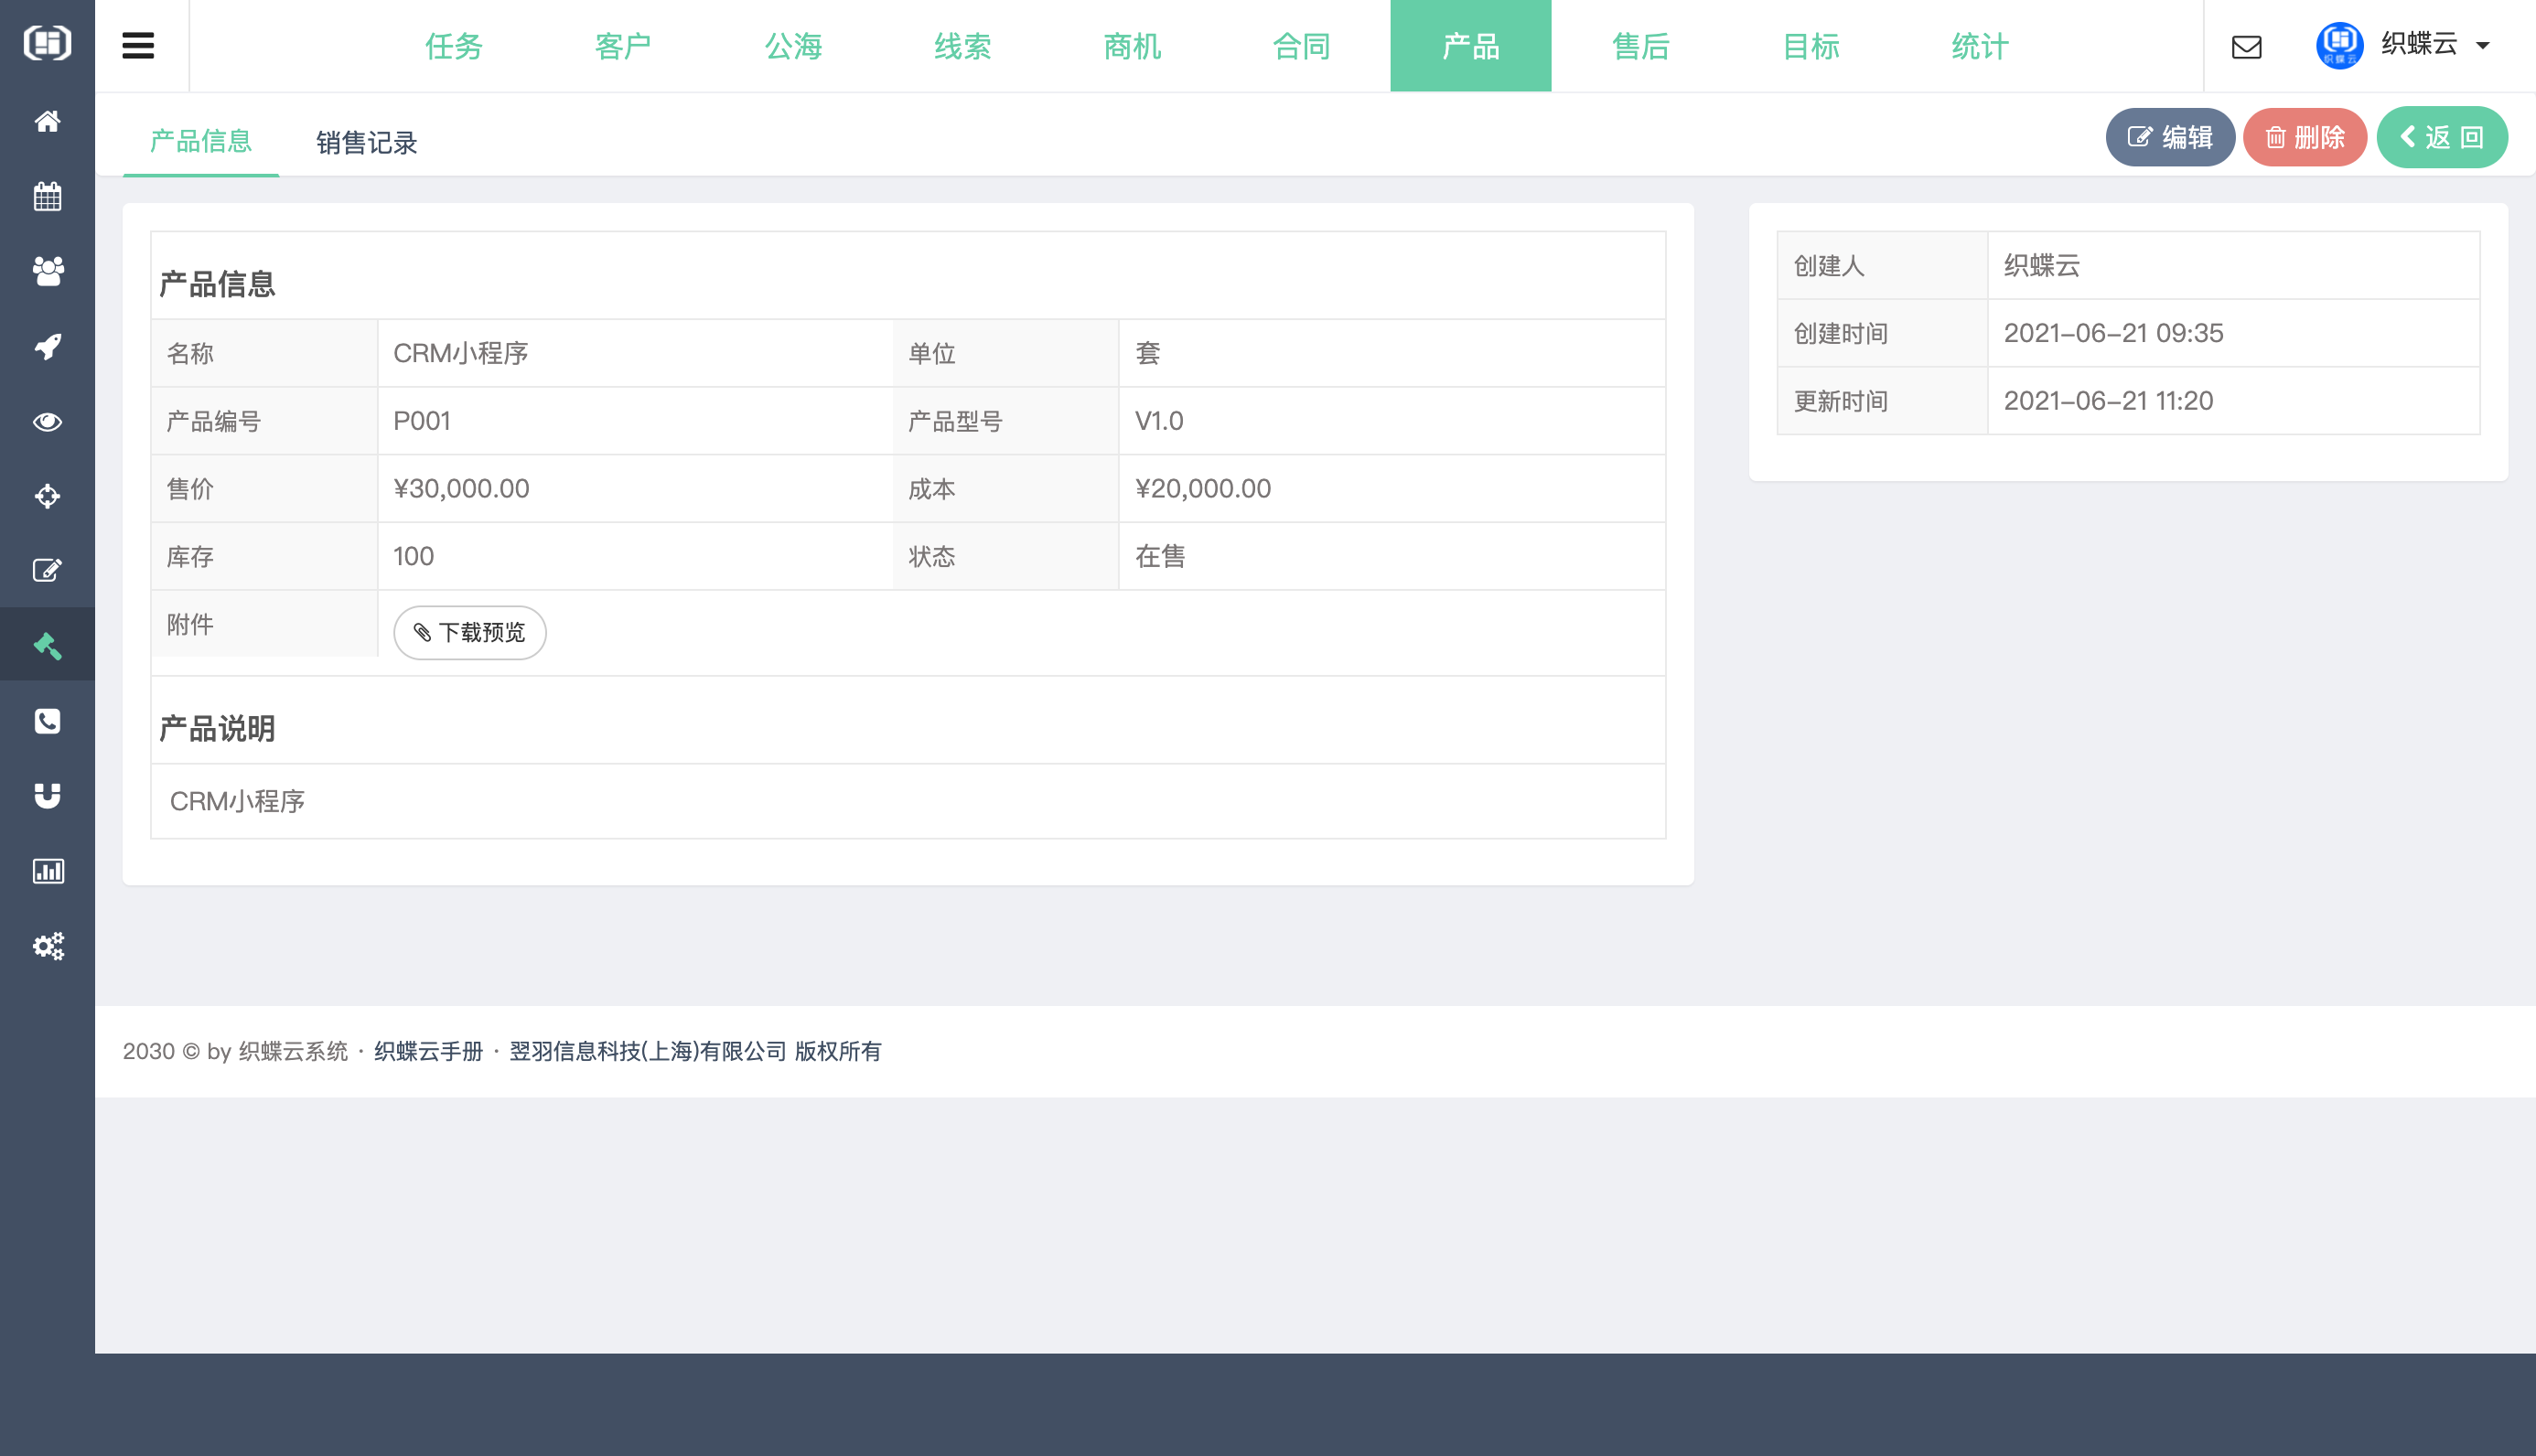This screenshot has height=1456, width=2536.
Task: Select the 产品信息 tab
Action: pos(200,141)
